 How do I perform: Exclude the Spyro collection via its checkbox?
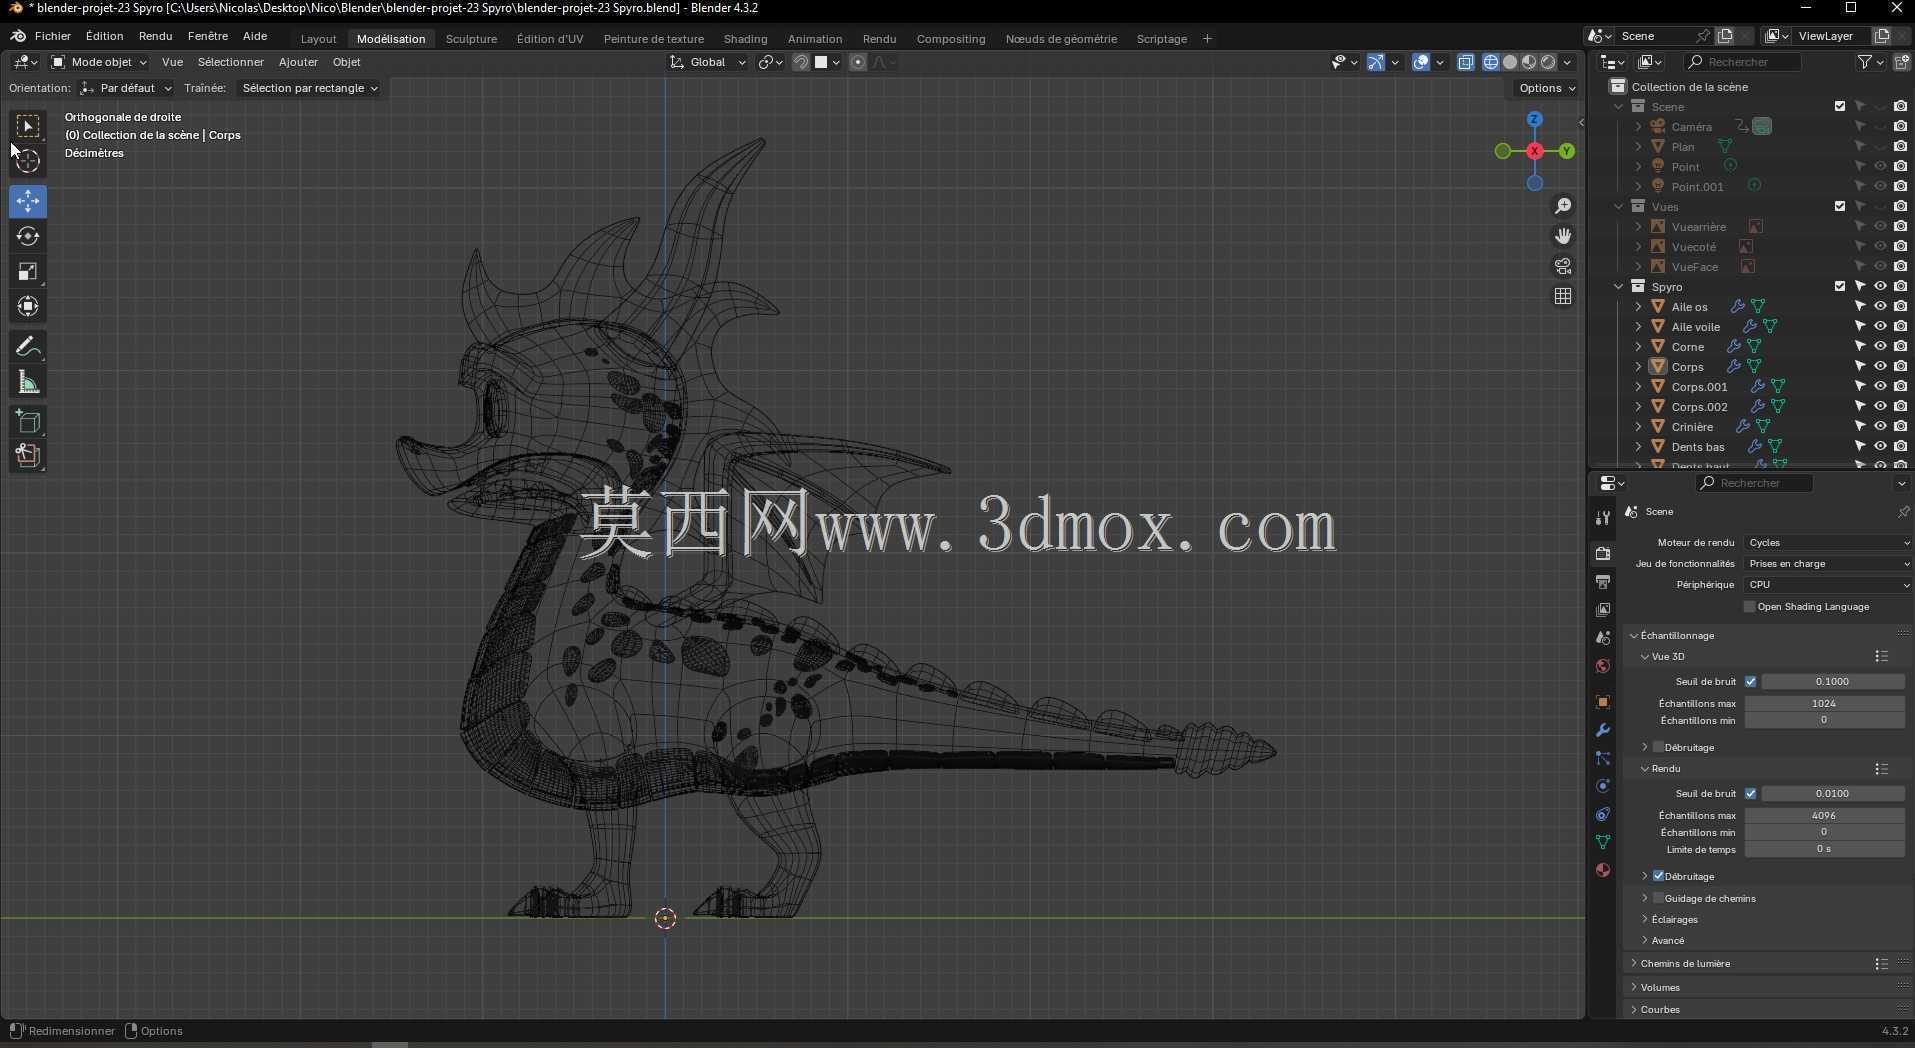point(1839,286)
